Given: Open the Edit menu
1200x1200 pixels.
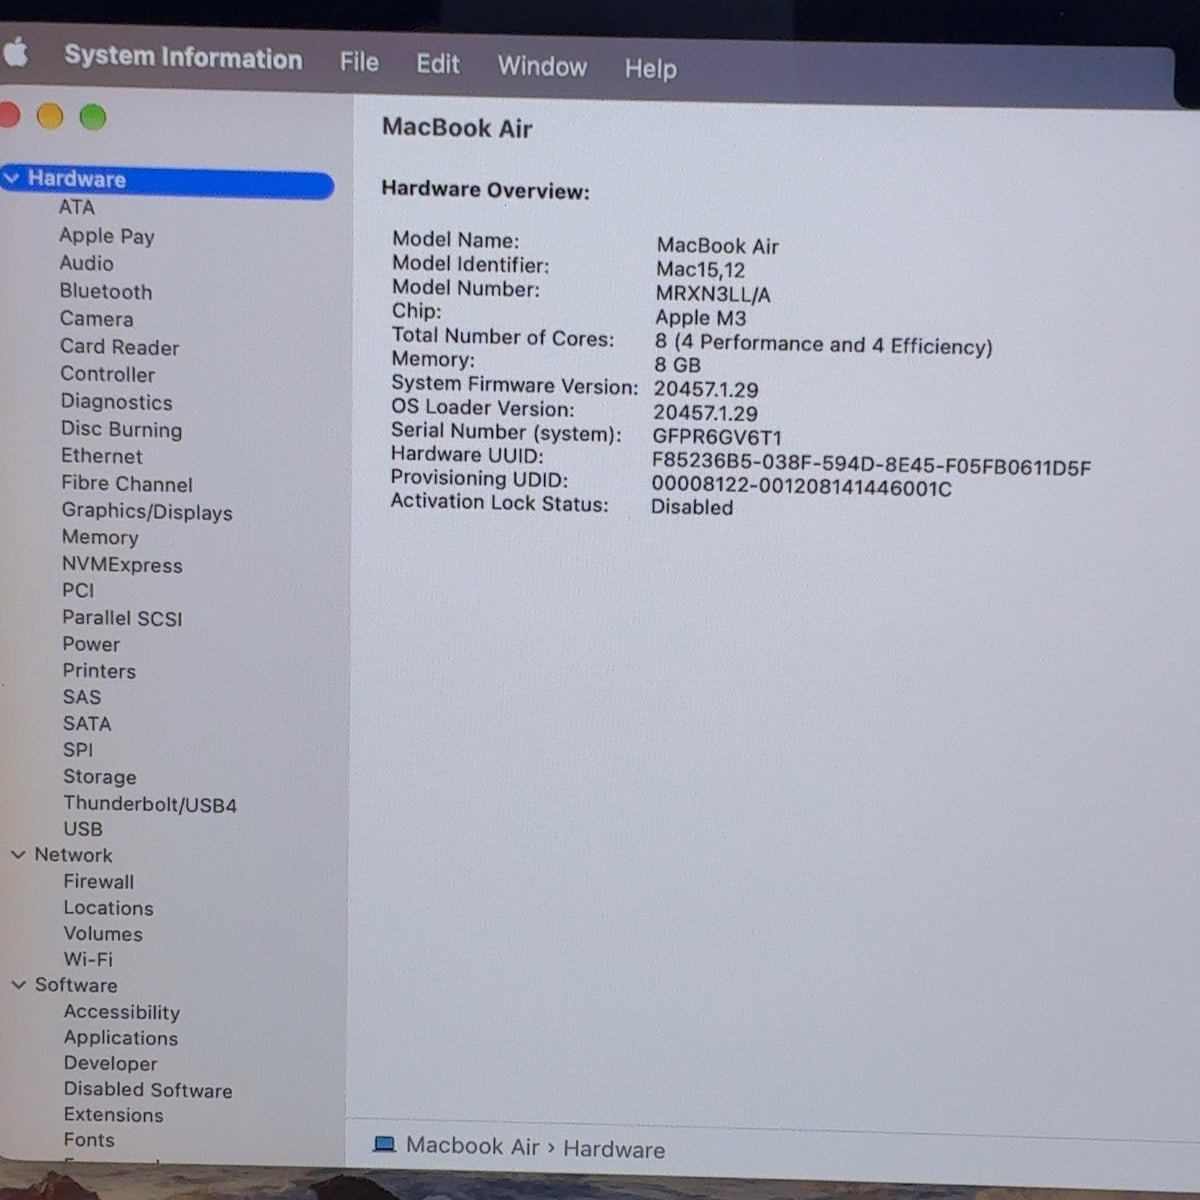Looking at the screenshot, I should coord(437,64).
